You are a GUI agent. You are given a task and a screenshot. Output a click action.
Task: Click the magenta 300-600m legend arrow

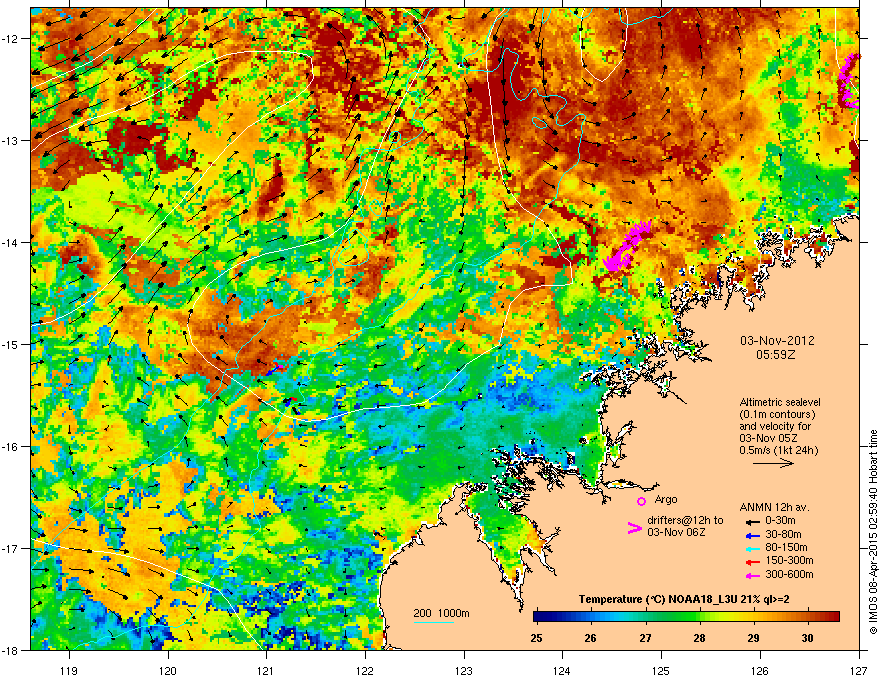click(752, 576)
